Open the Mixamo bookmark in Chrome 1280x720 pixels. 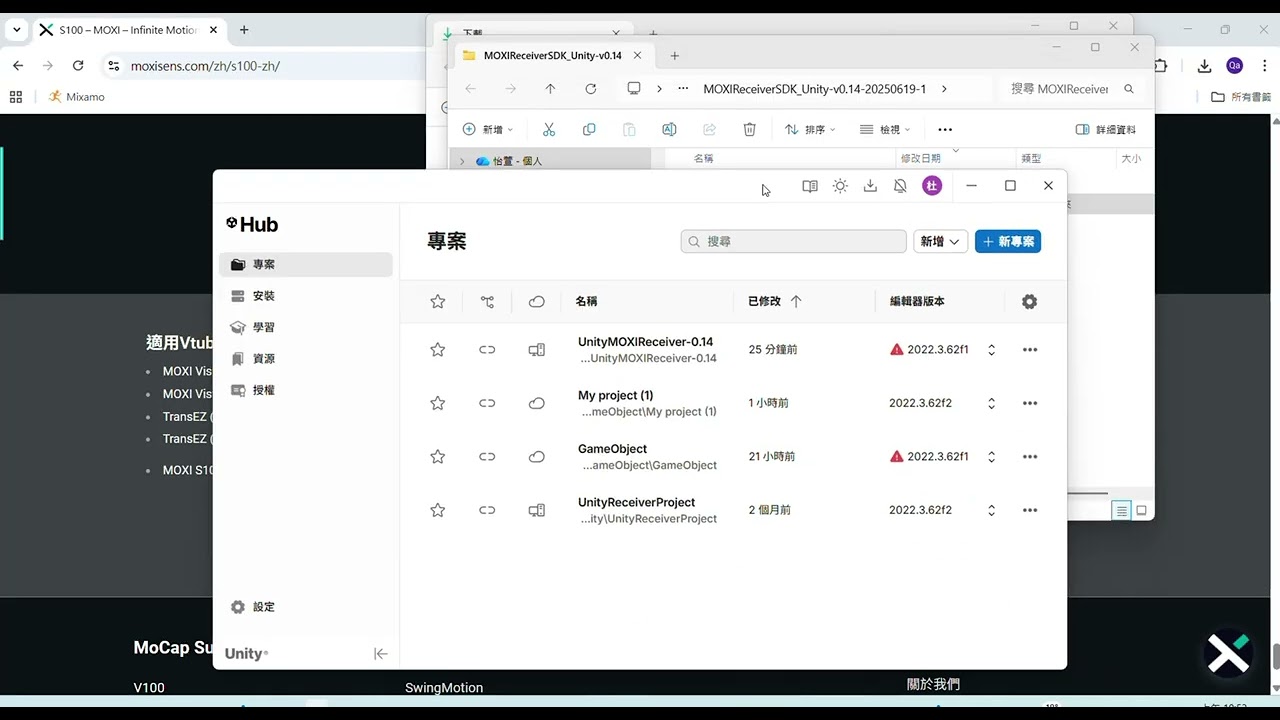[x=77, y=97]
